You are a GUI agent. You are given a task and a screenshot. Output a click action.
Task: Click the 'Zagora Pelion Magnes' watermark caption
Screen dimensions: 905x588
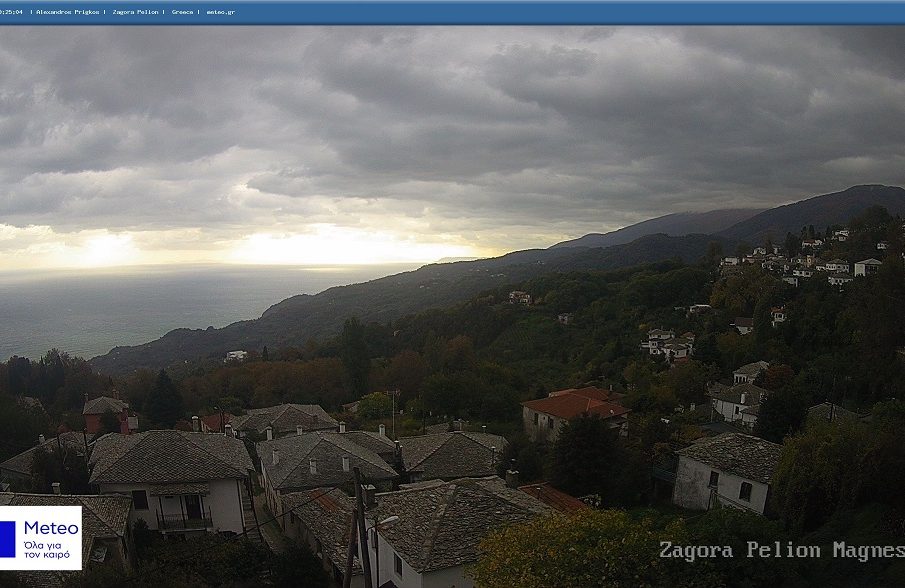coord(780,551)
